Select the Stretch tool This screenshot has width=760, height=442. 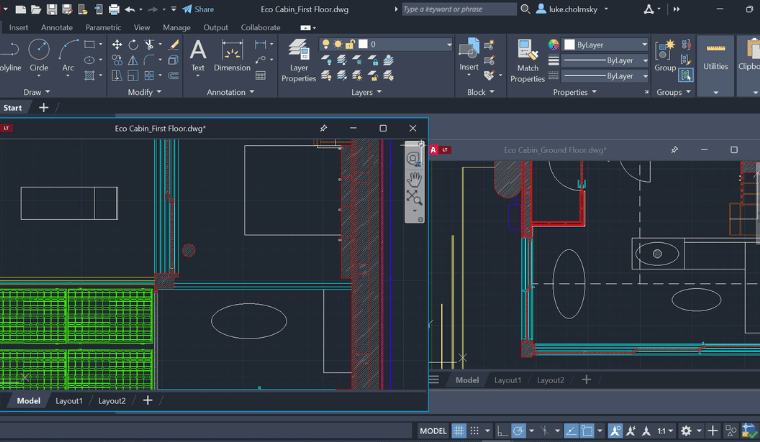point(117,76)
